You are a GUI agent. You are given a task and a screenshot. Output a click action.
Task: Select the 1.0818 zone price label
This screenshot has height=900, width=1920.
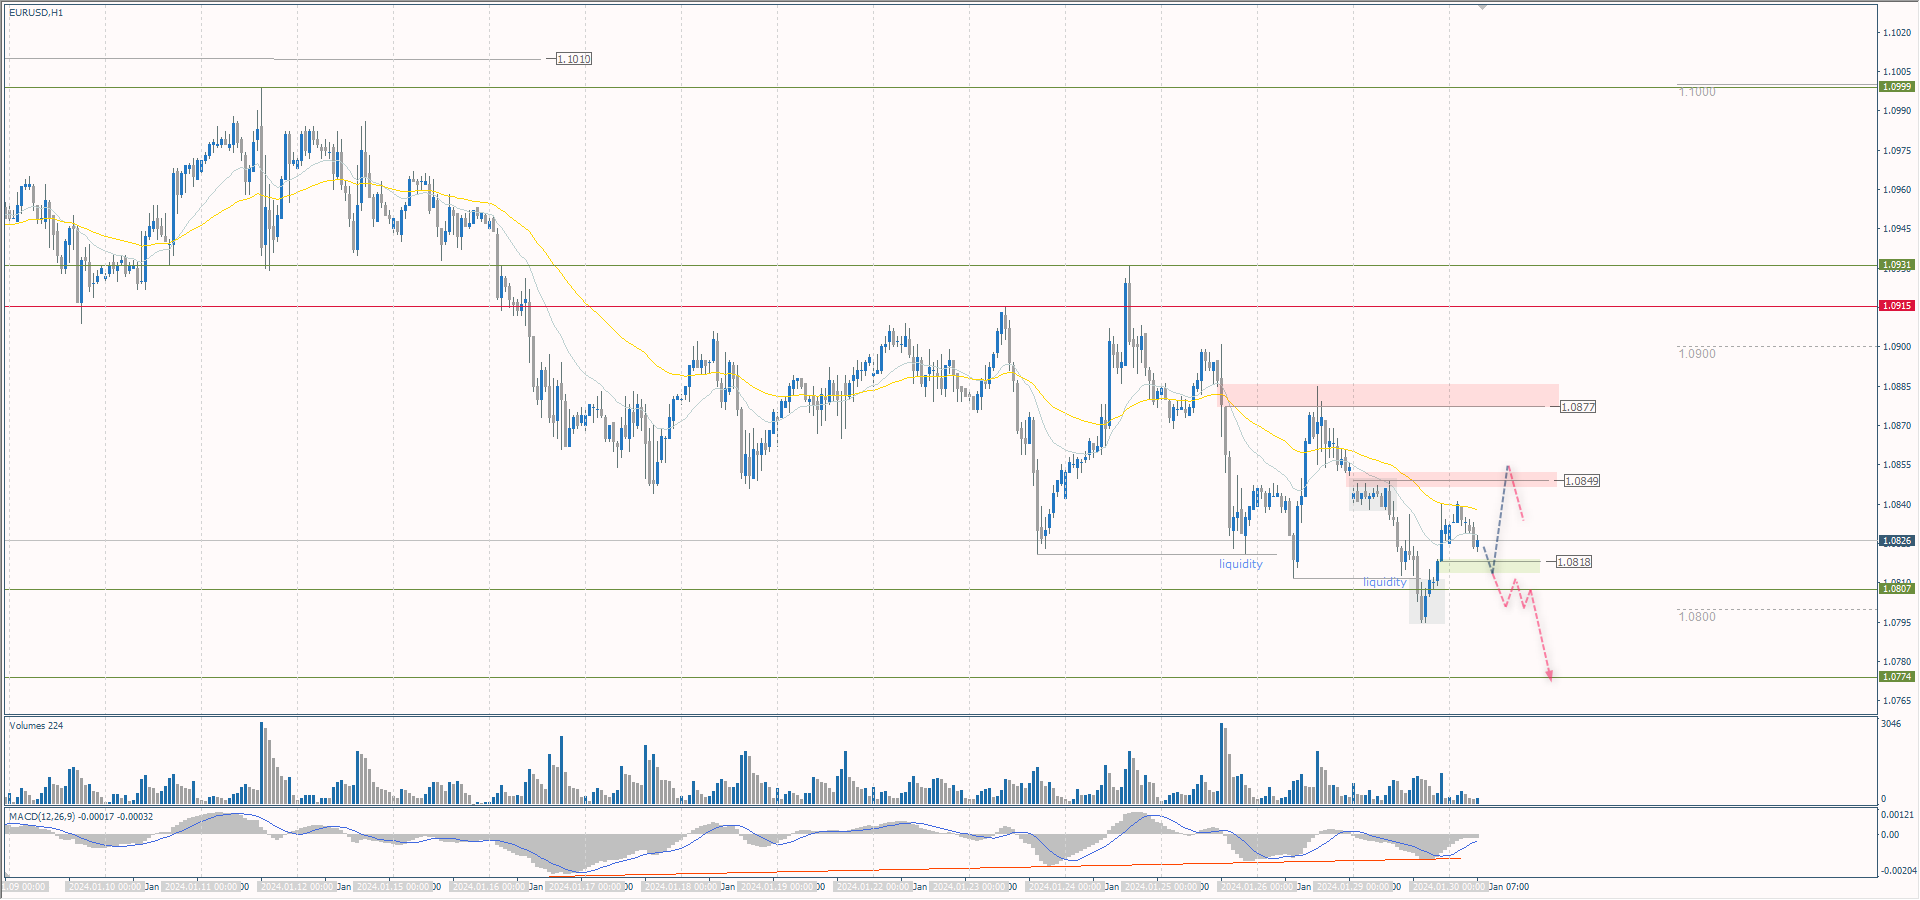[x=1574, y=562]
